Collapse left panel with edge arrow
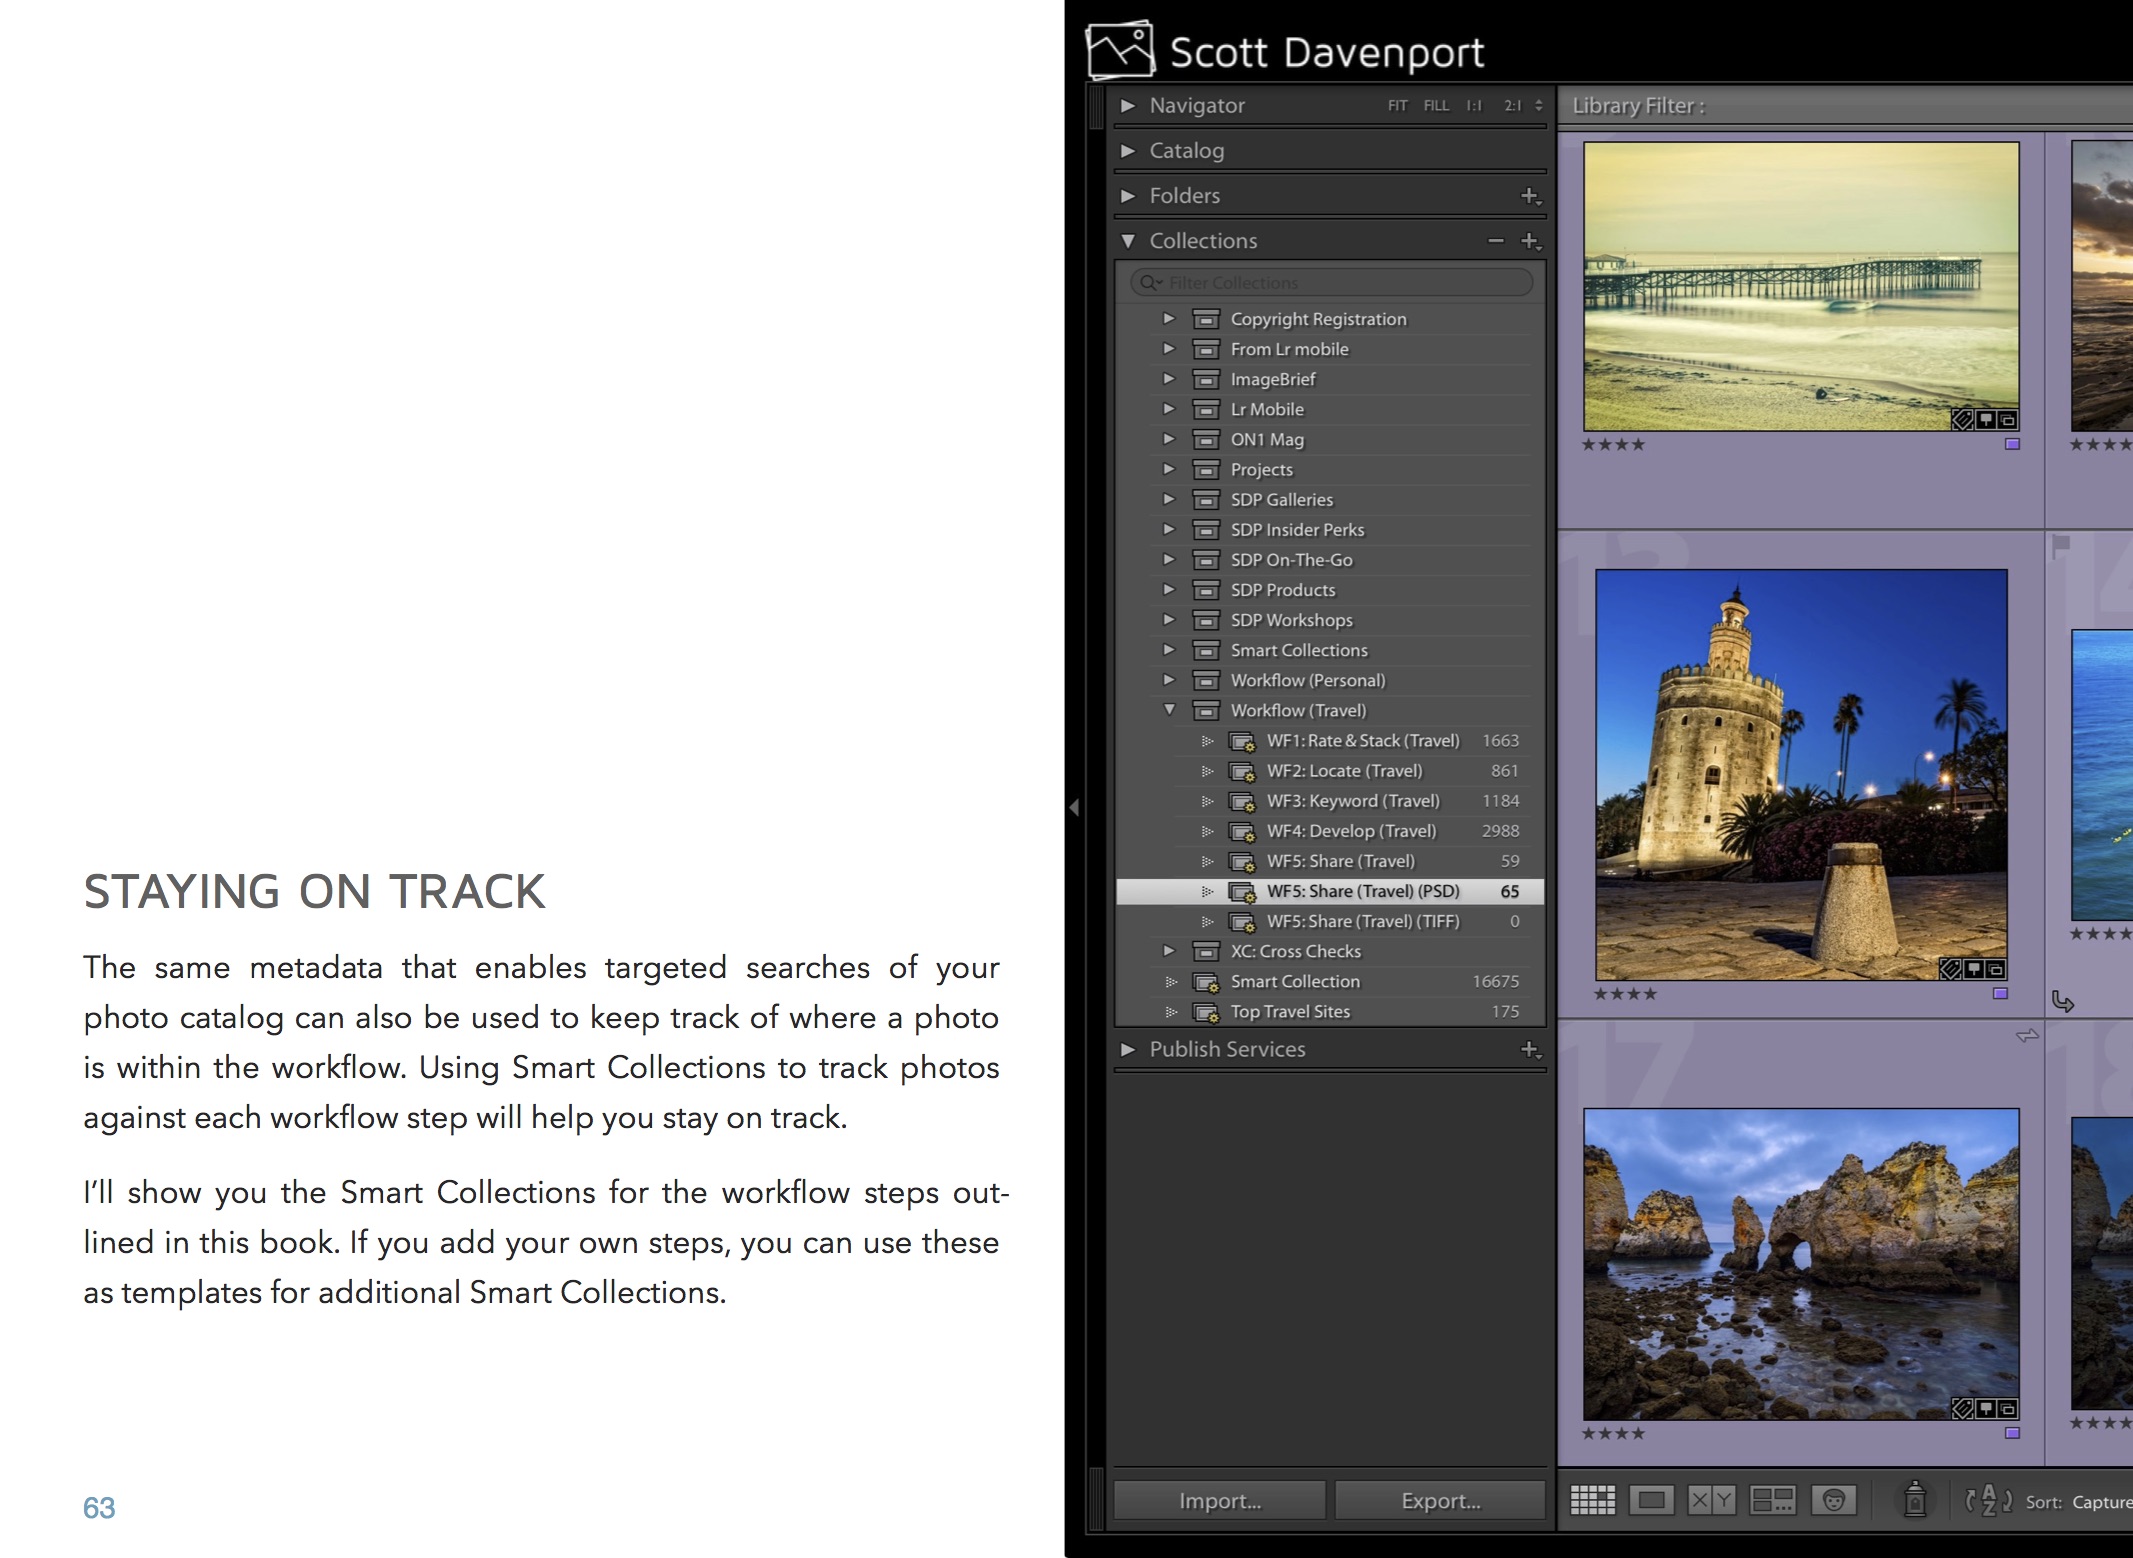The height and width of the screenshot is (1558, 2133). point(1074,807)
